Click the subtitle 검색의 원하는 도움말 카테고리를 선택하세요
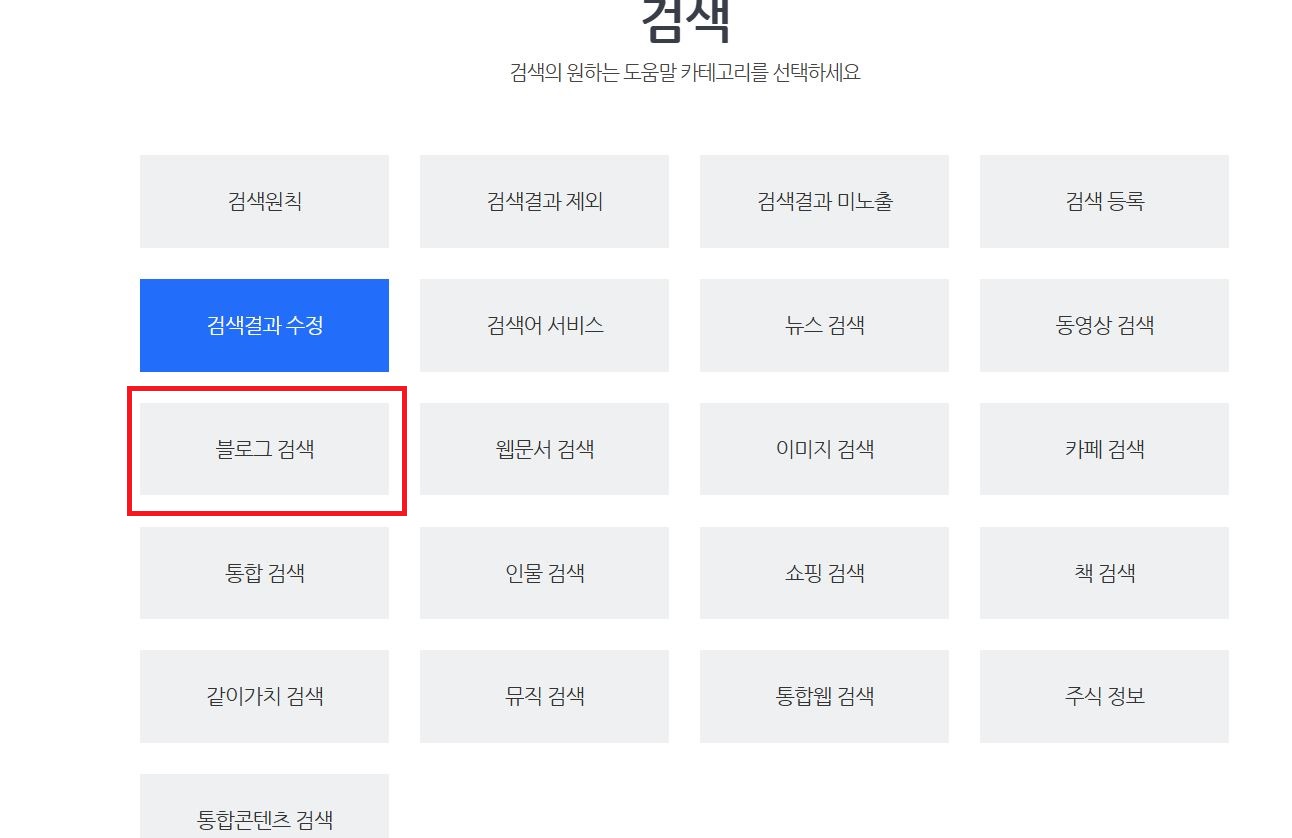 684,73
